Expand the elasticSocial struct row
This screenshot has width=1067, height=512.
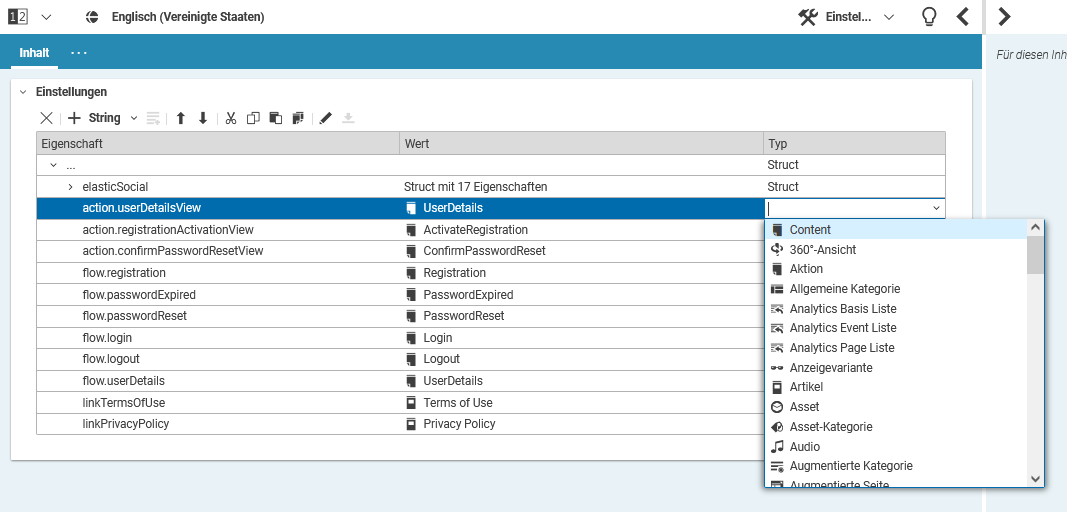[x=70, y=187]
